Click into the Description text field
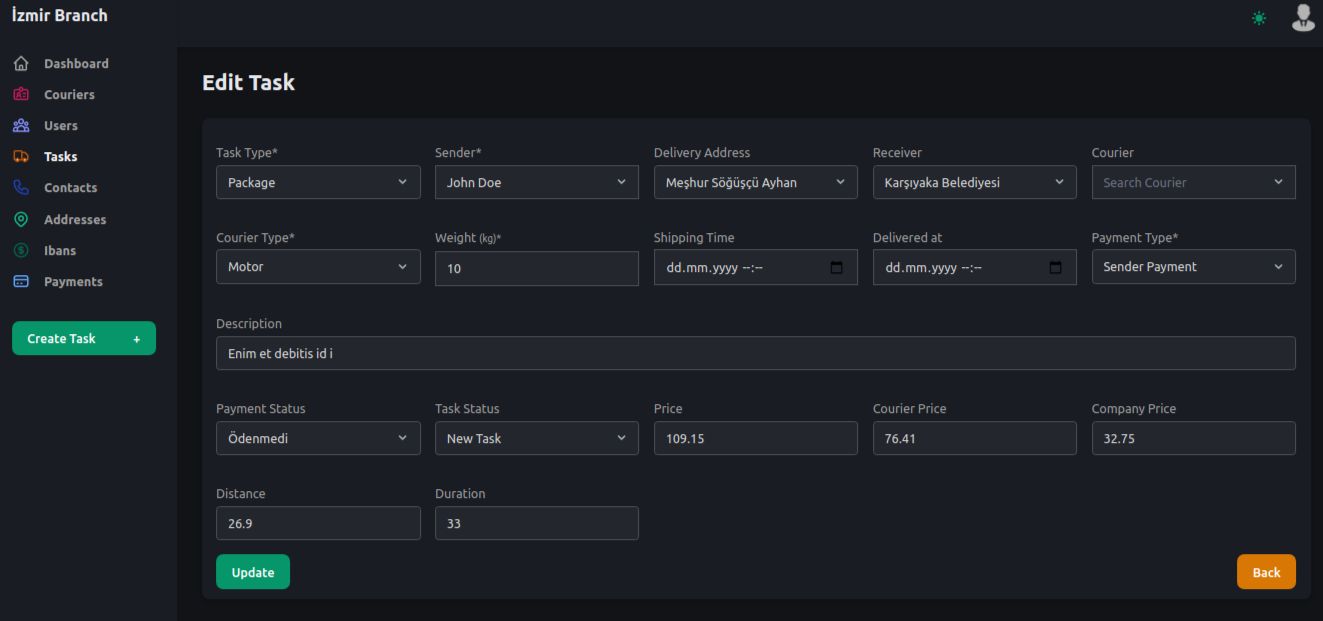The height and width of the screenshot is (621, 1323). (755, 353)
